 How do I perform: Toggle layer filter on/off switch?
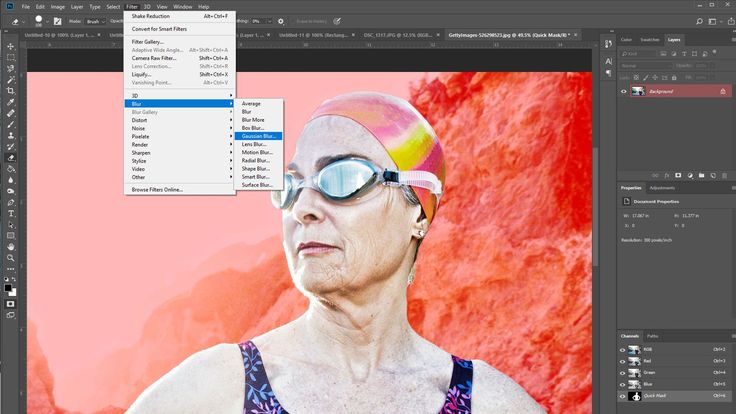tap(715, 52)
